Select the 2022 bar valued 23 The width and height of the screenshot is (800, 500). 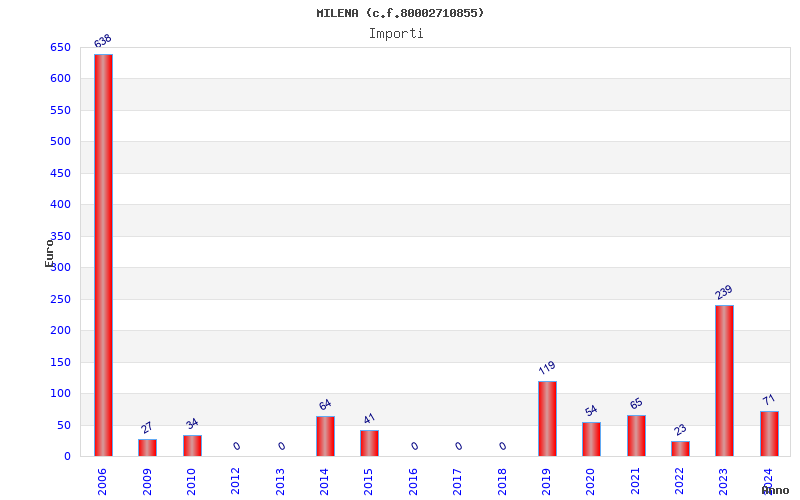tap(680, 448)
